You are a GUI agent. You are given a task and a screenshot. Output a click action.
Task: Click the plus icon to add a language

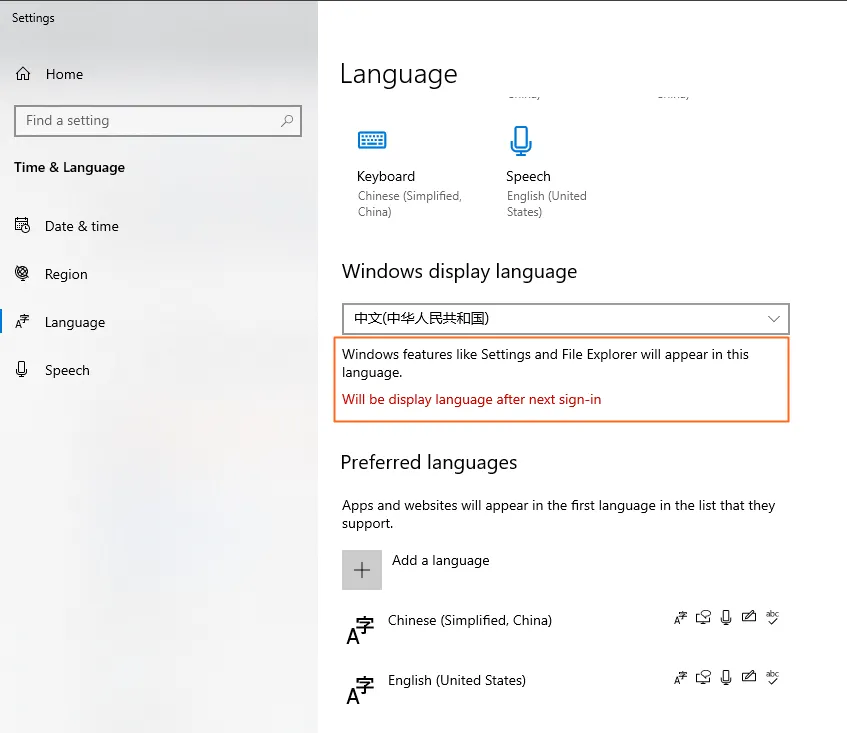coord(362,570)
